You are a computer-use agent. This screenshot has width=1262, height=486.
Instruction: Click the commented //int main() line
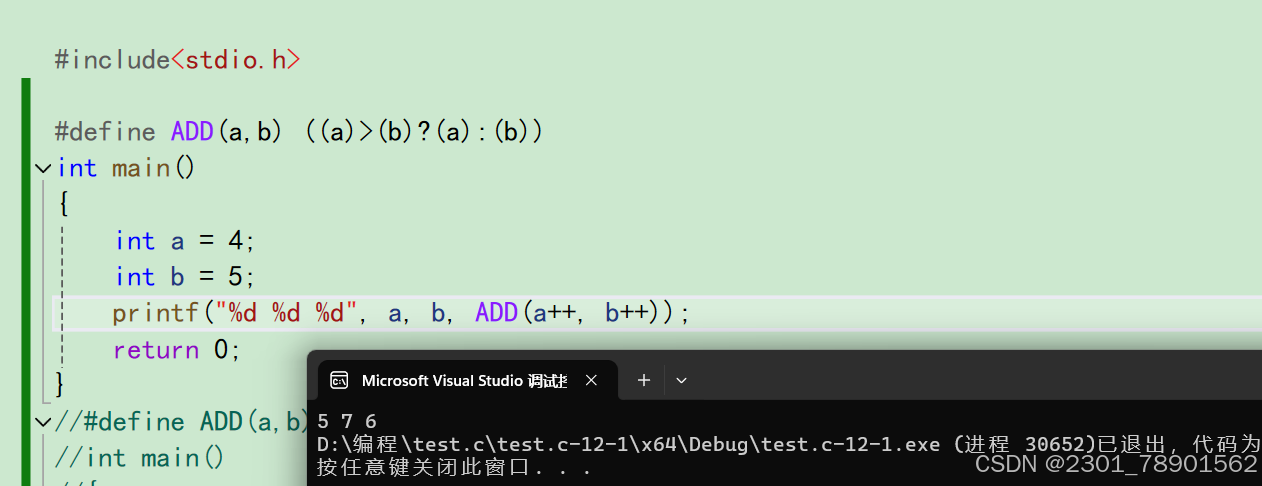tap(140, 458)
